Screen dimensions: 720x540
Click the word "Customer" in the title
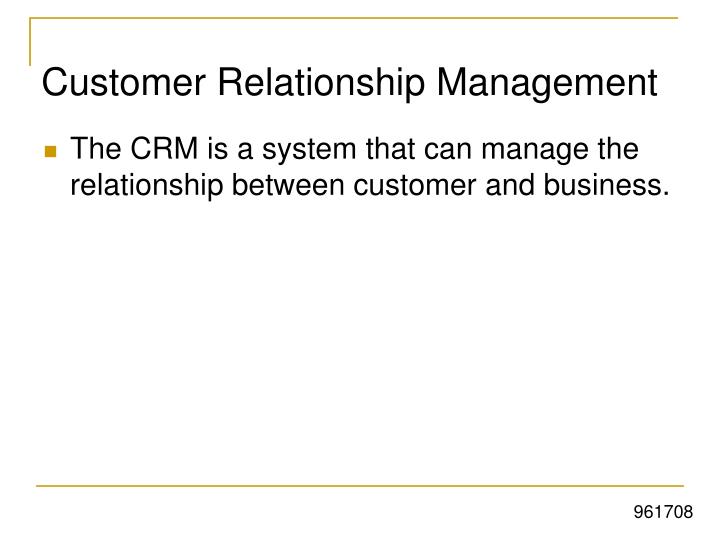[124, 82]
